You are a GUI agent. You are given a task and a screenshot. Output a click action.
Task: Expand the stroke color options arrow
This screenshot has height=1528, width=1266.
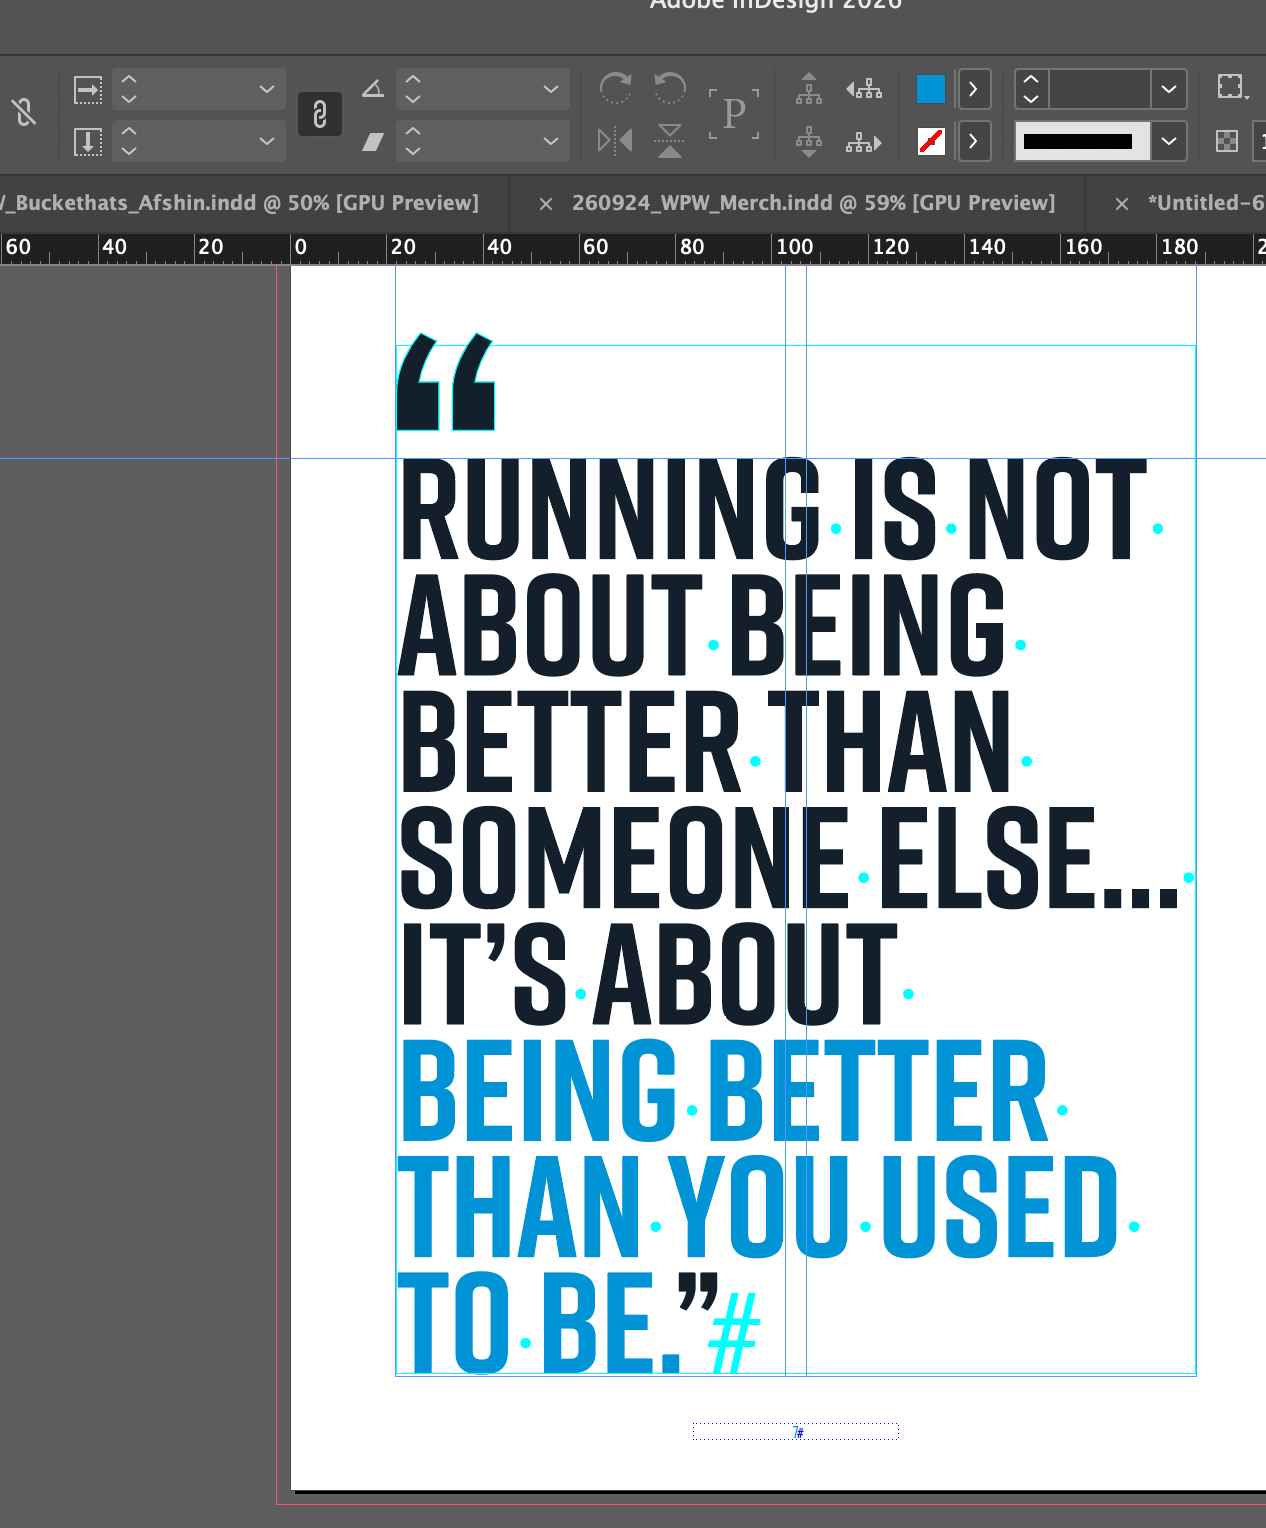pos(973,141)
